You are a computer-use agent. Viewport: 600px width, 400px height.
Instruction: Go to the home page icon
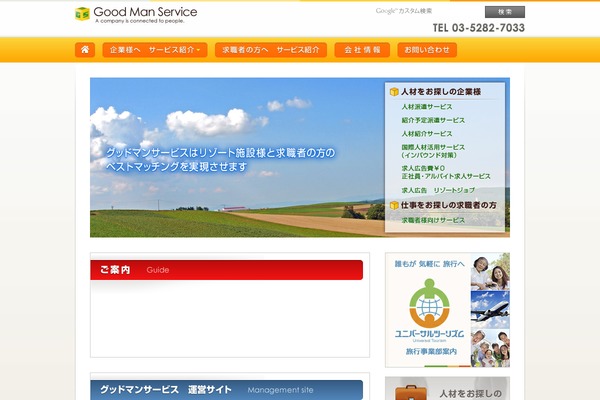click(x=85, y=50)
